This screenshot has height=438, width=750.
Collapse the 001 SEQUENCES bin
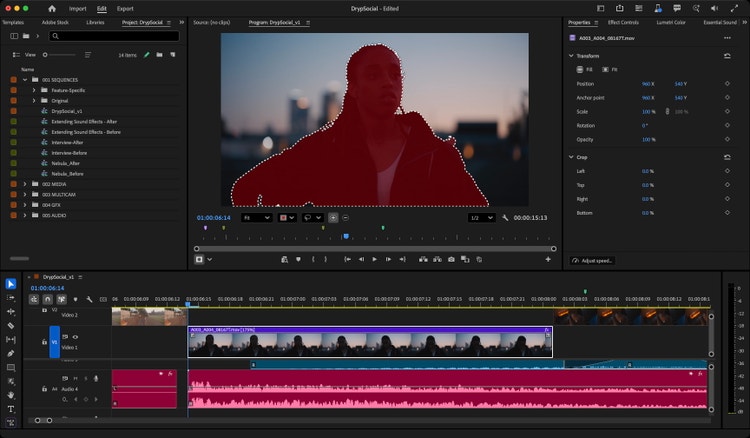pyautogui.click(x=25, y=80)
